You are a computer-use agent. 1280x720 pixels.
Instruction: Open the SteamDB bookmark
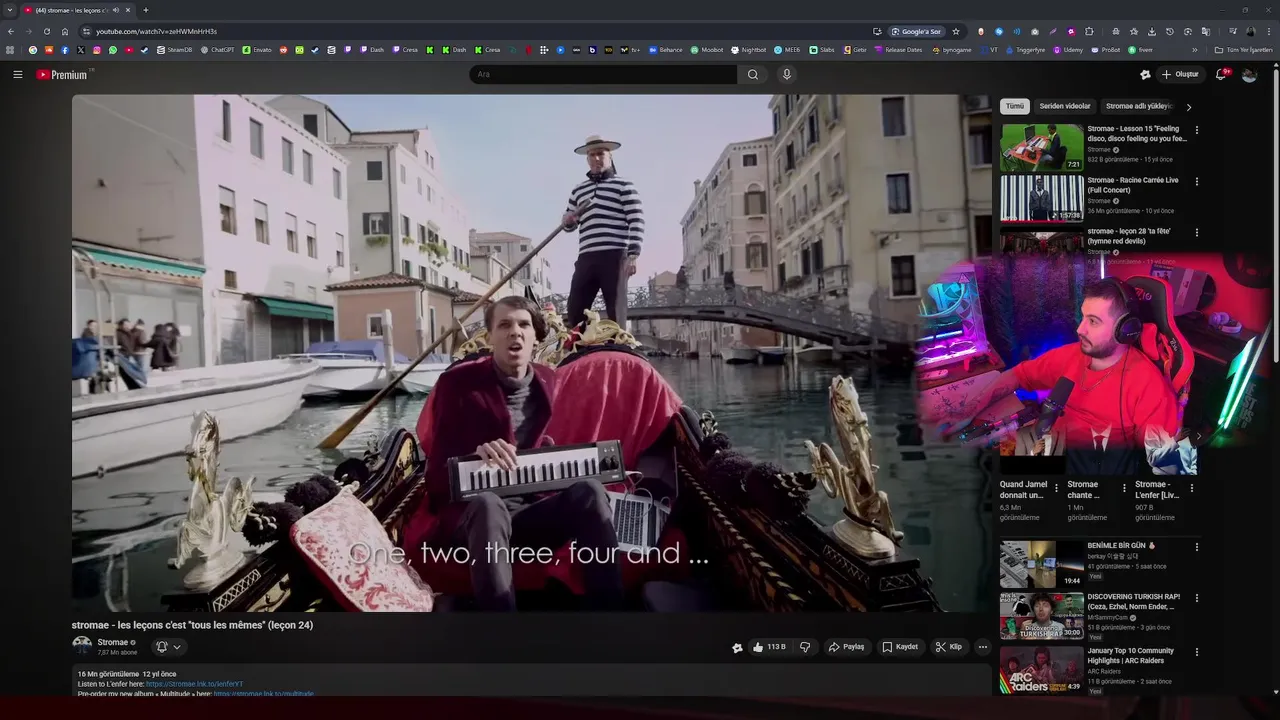pyautogui.click(x=174, y=49)
